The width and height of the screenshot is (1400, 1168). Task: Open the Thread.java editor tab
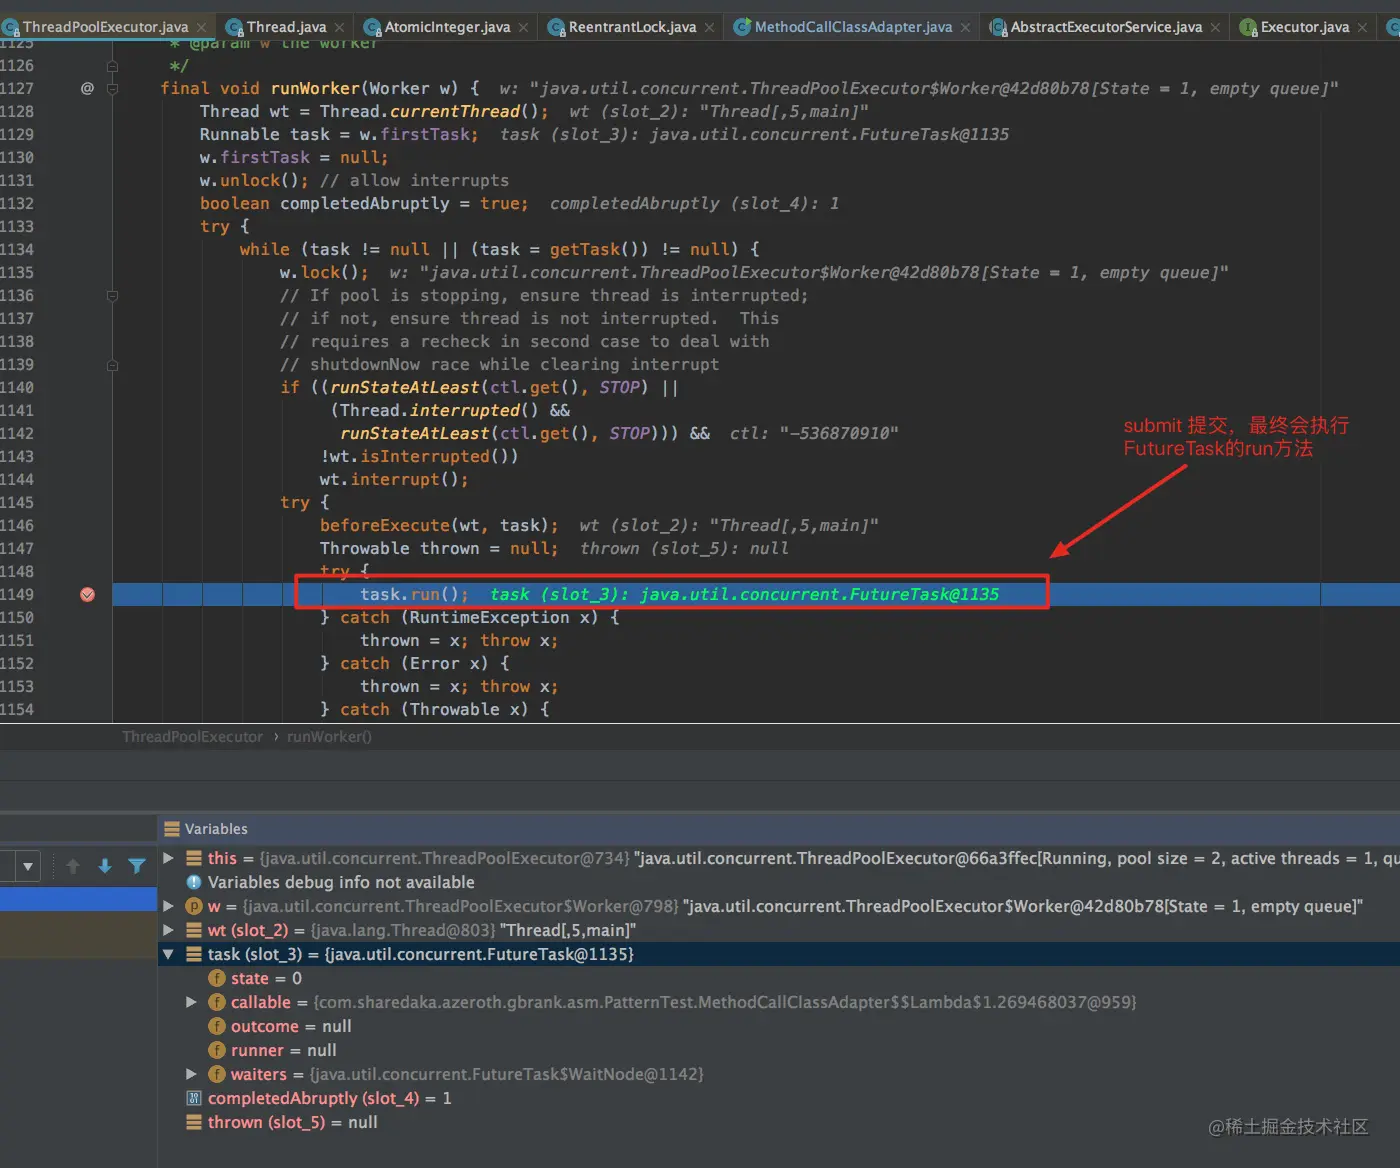point(285,27)
